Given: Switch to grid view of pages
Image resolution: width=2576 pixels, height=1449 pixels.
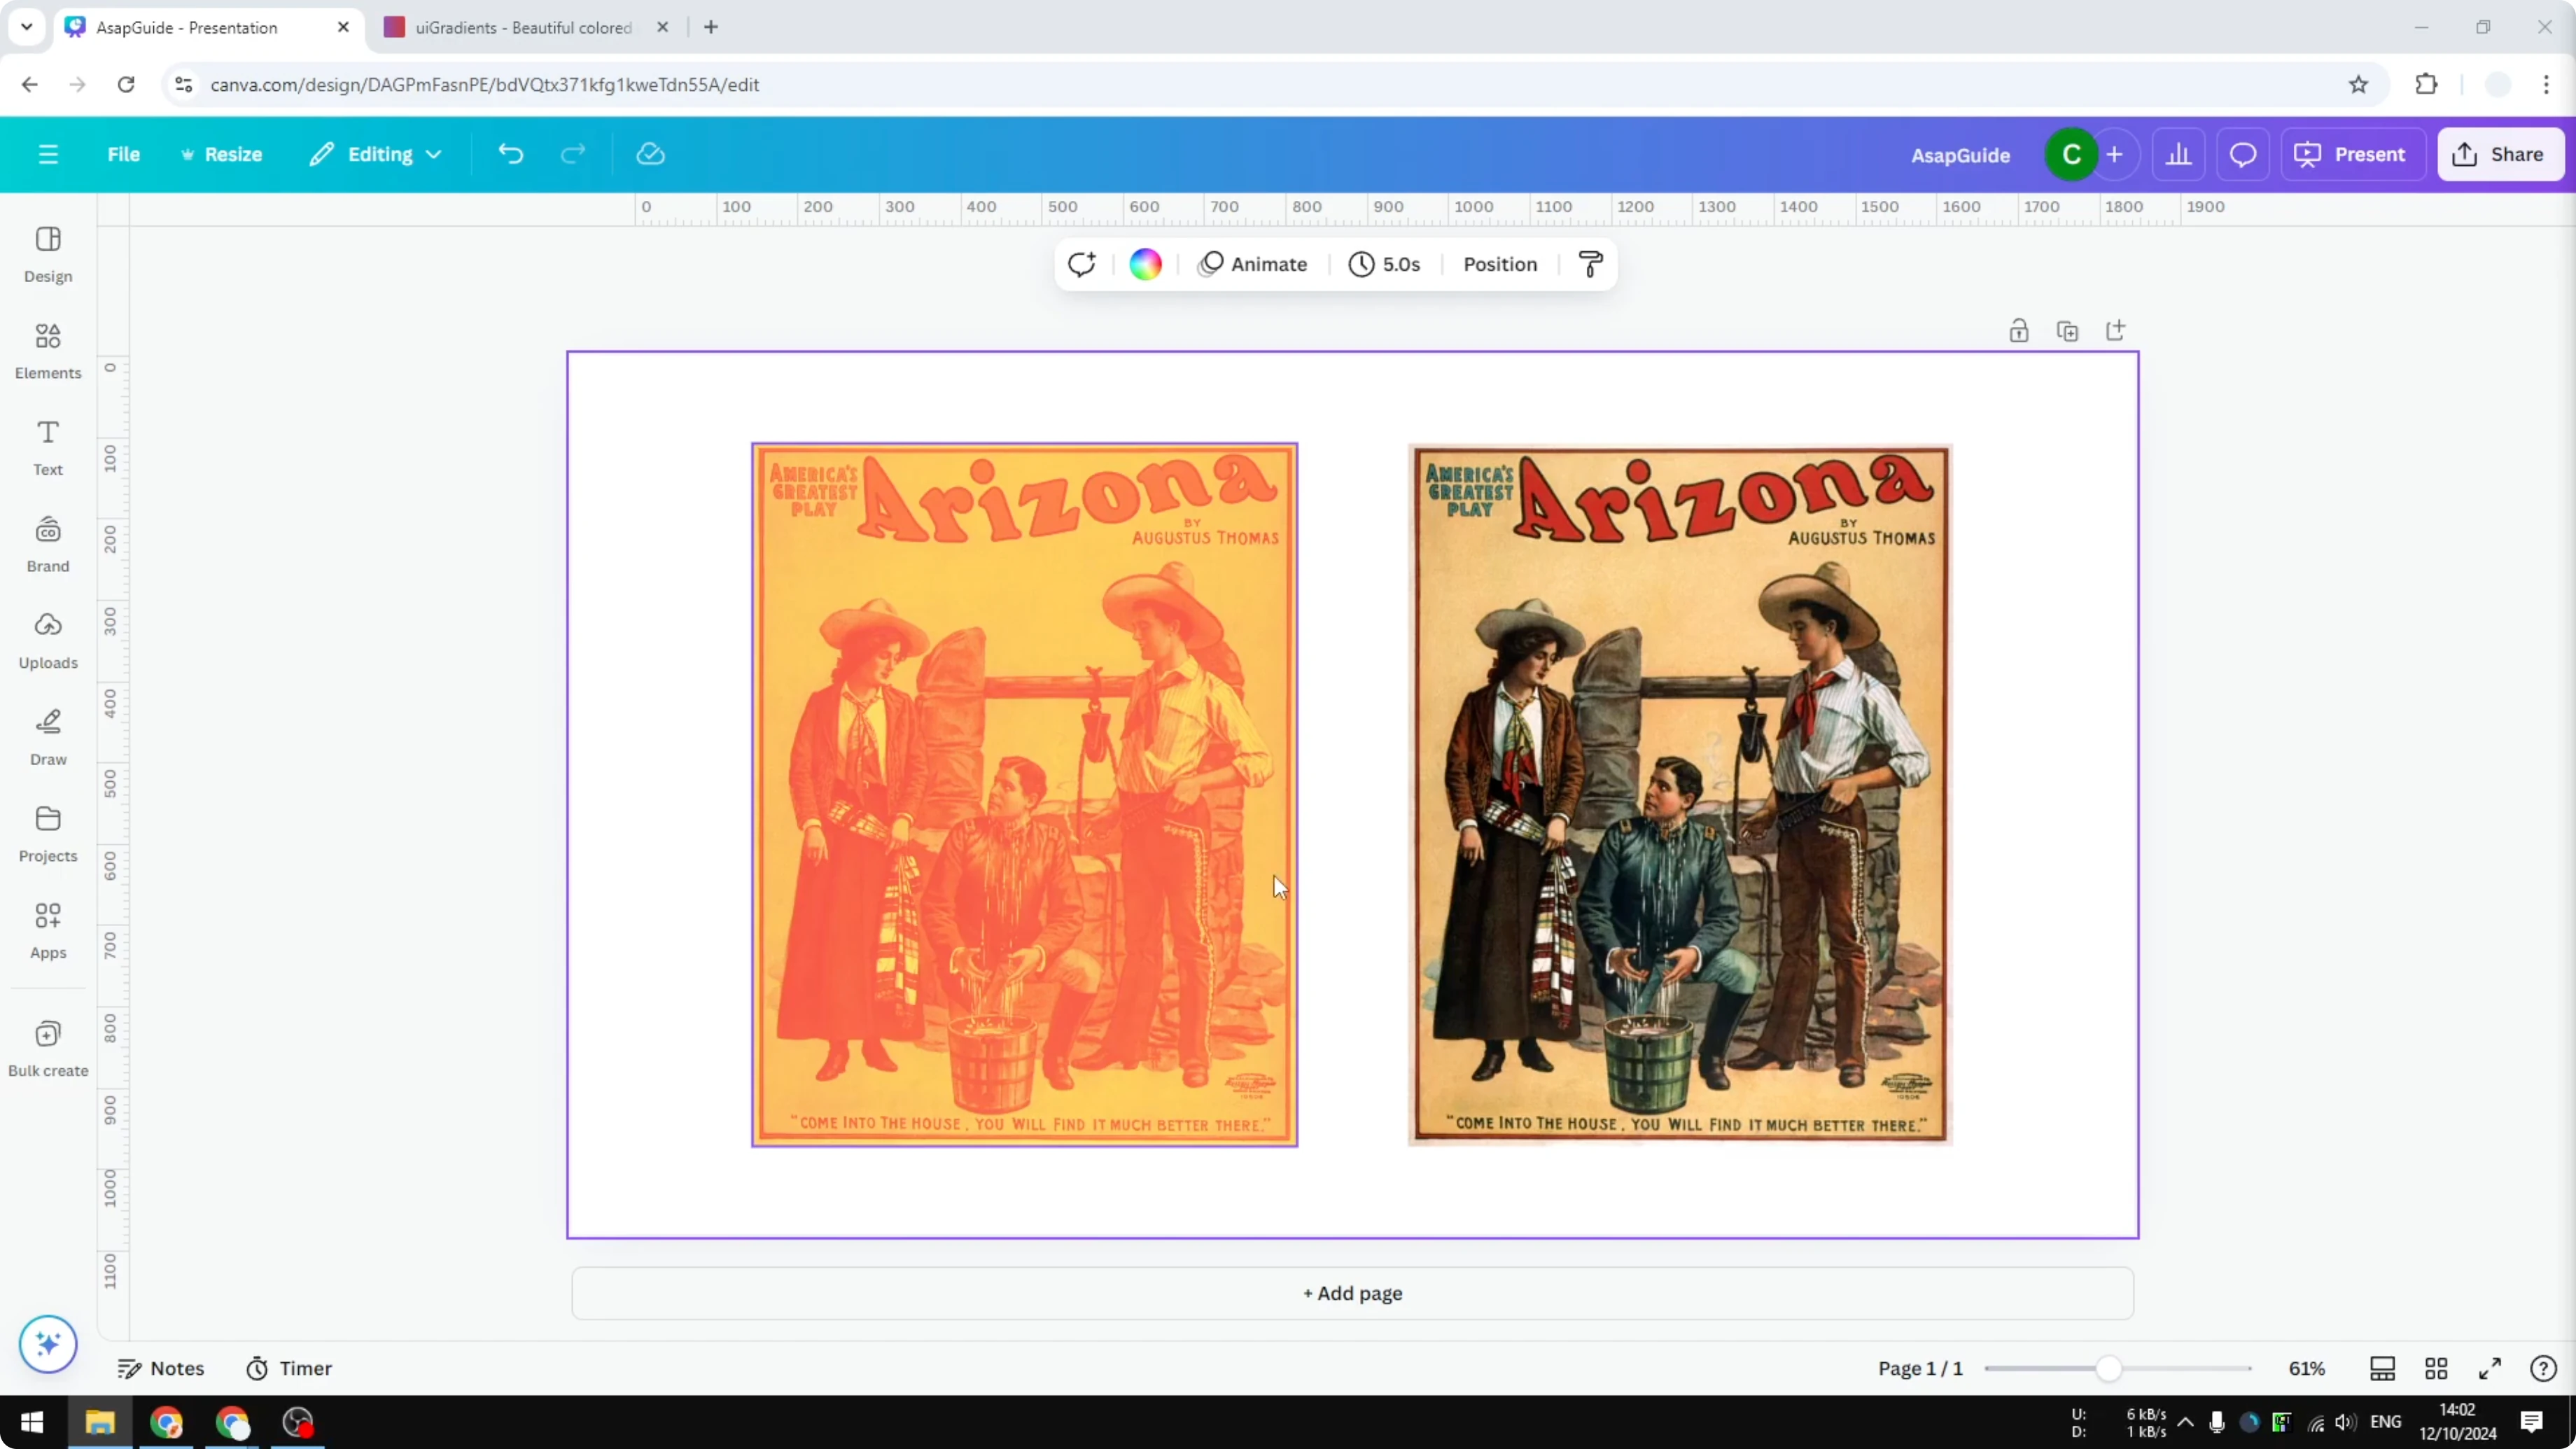Looking at the screenshot, I should pyautogui.click(x=2436, y=1368).
